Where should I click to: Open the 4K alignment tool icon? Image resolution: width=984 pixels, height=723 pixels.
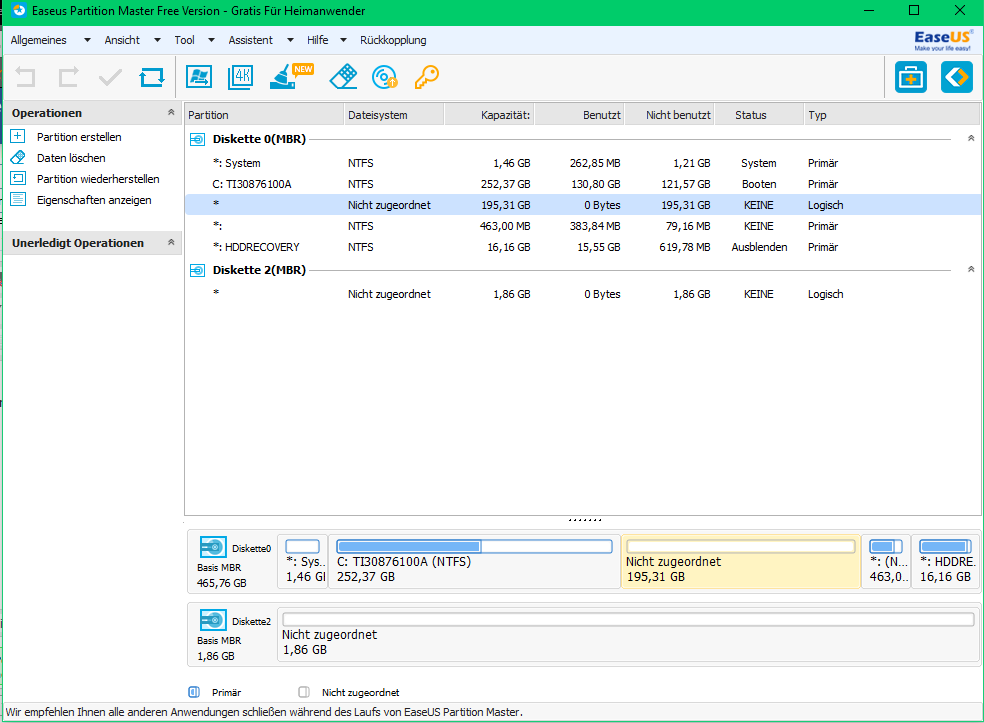240,77
